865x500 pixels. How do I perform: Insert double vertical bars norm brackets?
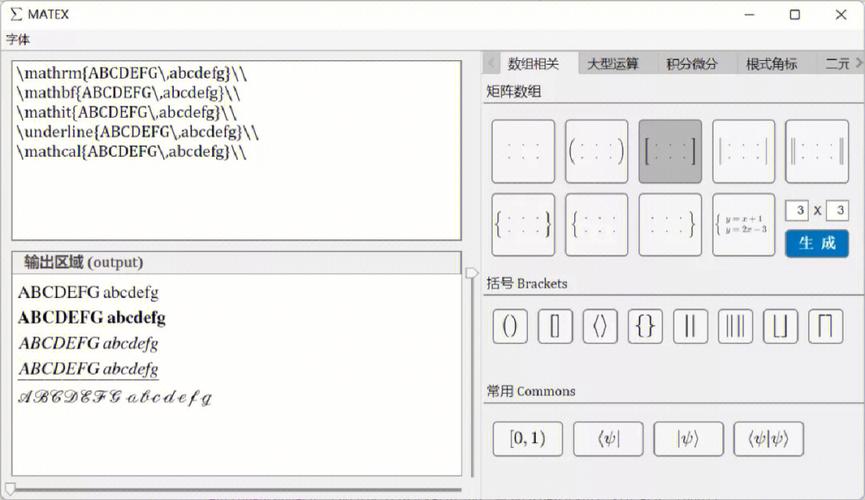(735, 326)
